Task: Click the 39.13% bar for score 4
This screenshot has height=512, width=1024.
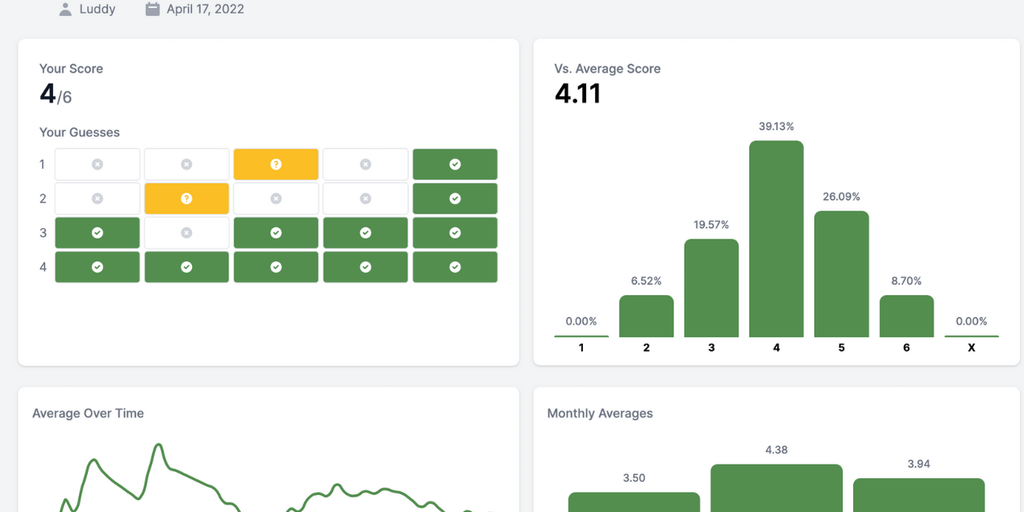Action: click(x=776, y=239)
